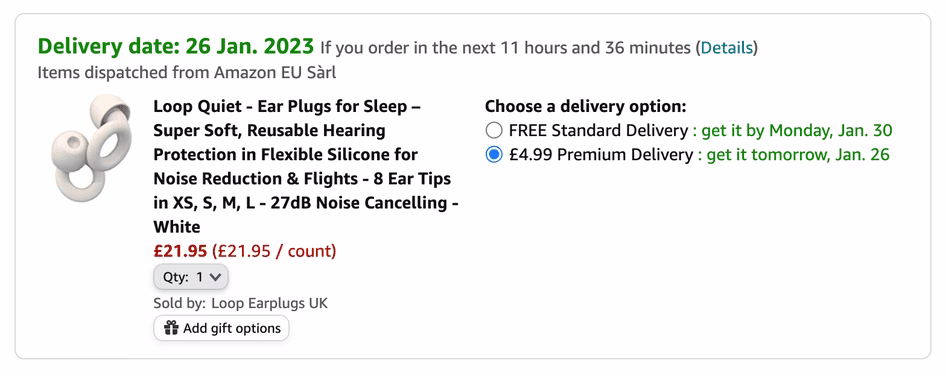The width and height of the screenshot is (946, 376).
Task: Select FREE Standard Delivery radio button
Action: 494,130
